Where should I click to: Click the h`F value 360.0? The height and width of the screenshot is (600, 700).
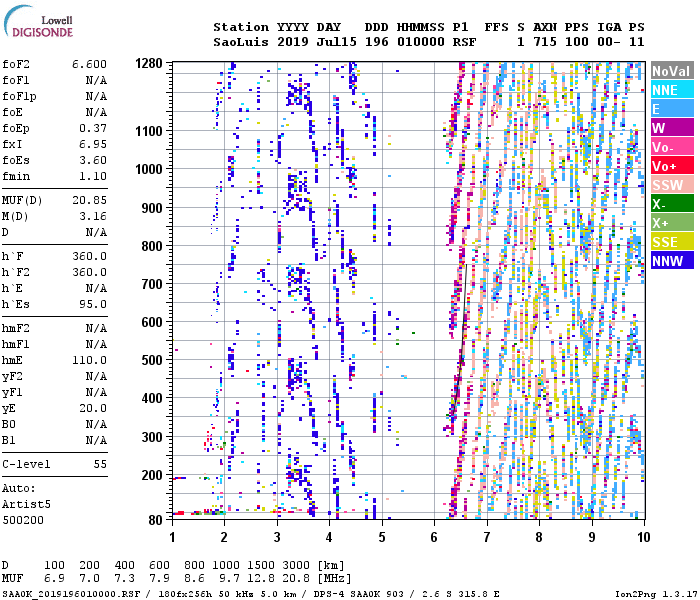point(89,256)
